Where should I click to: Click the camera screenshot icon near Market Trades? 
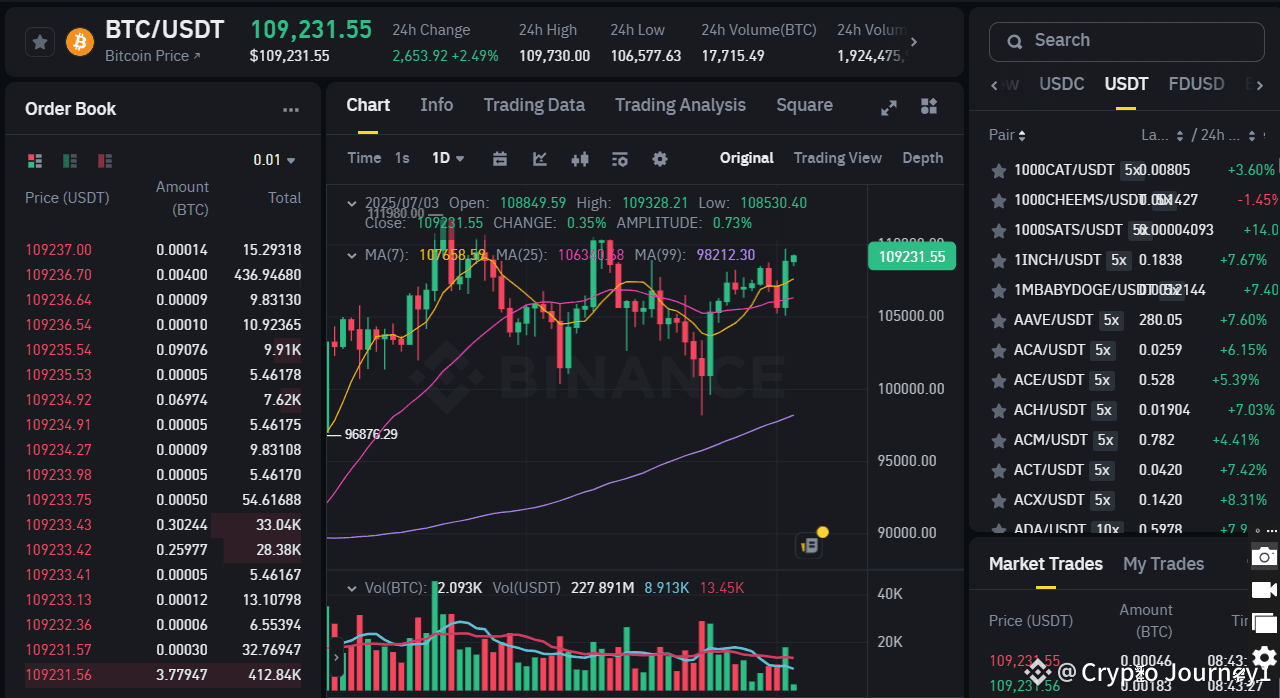pos(1263,556)
